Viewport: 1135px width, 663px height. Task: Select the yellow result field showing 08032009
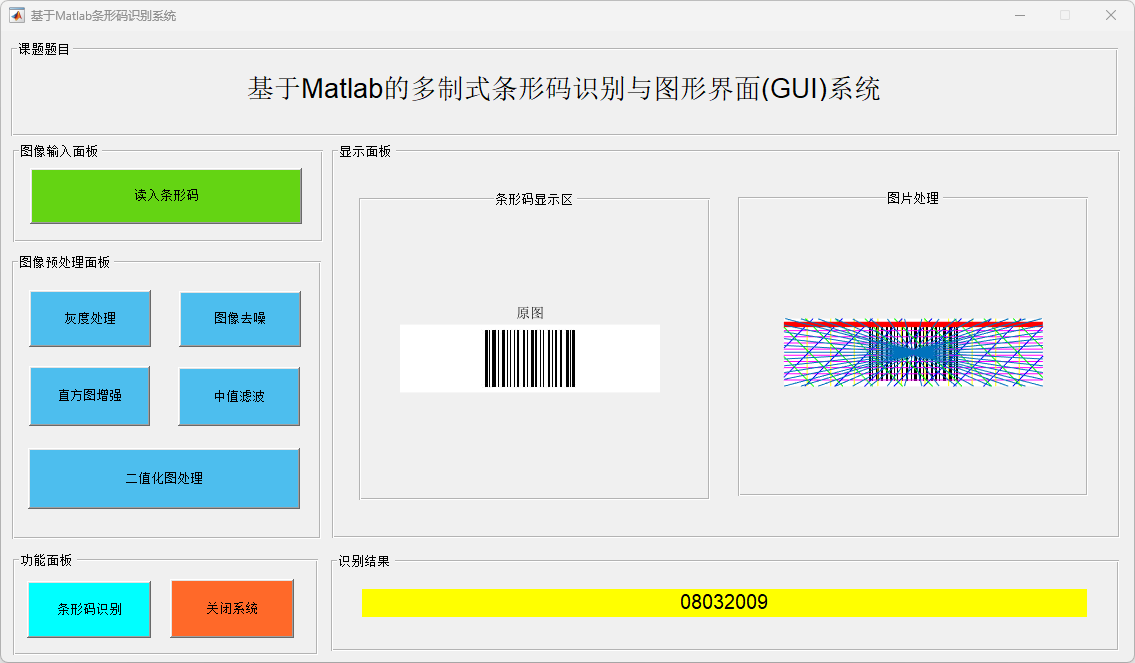tap(724, 603)
